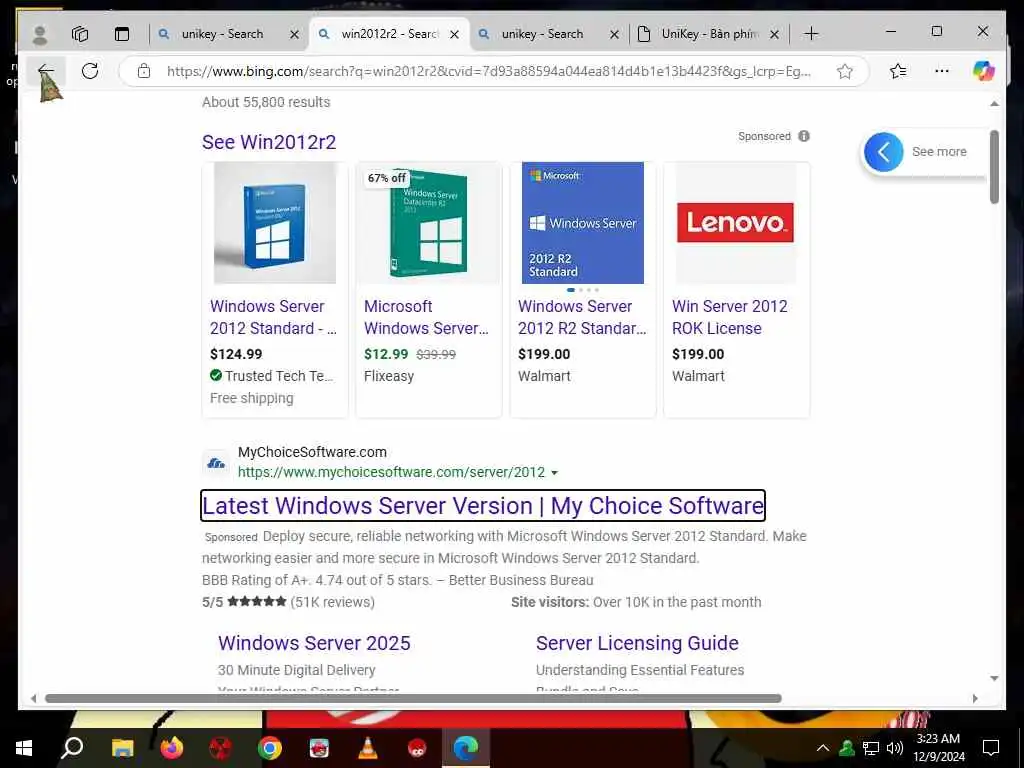Click Windows Server 2012 R2 Standard image
Viewport: 1024px width, 768px height.
pos(583,223)
